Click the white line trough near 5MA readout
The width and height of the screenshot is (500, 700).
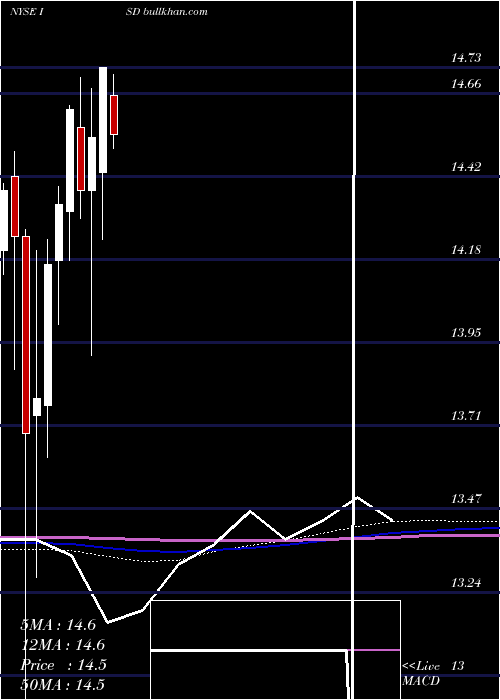point(108,622)
